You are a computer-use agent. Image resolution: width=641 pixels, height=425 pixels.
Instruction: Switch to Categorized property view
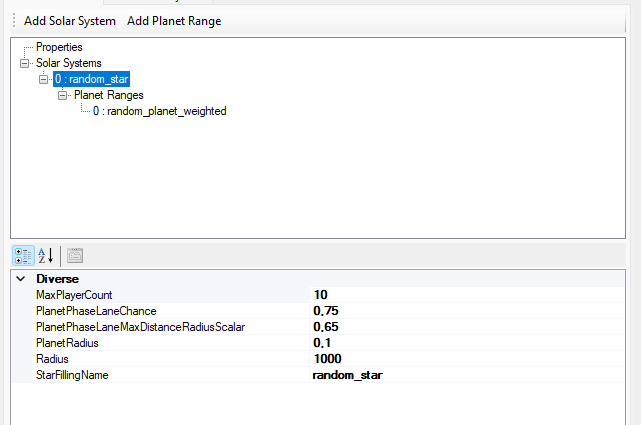tap(23, 256)
